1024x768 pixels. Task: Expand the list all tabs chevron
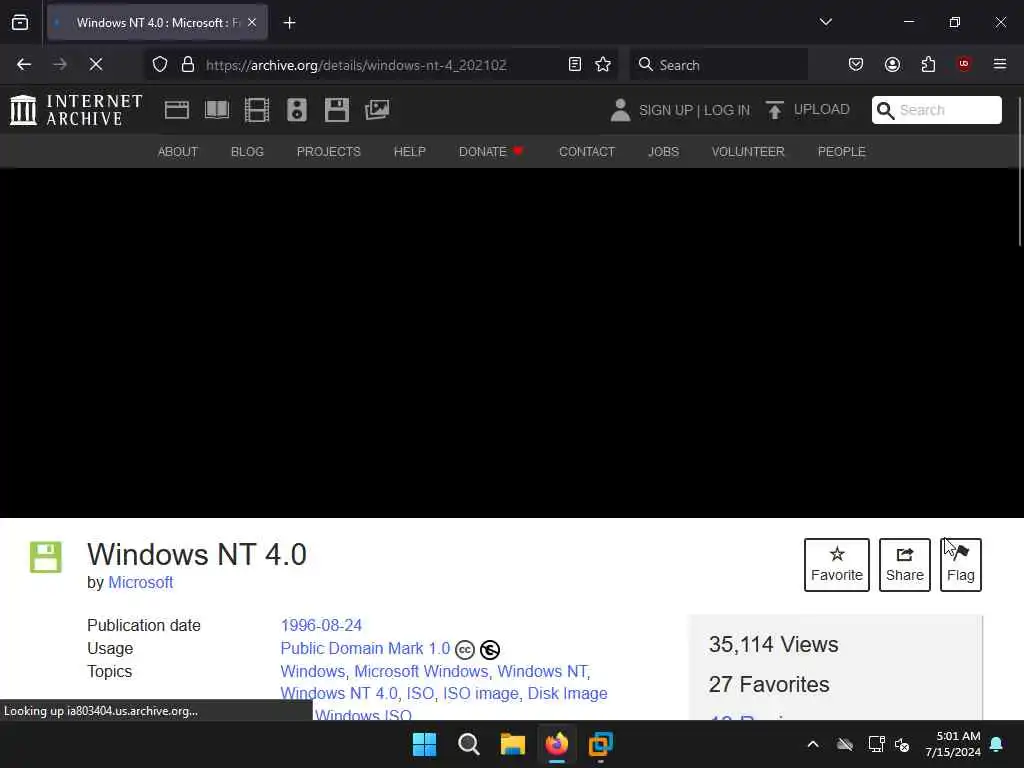(x=825, y=22)
